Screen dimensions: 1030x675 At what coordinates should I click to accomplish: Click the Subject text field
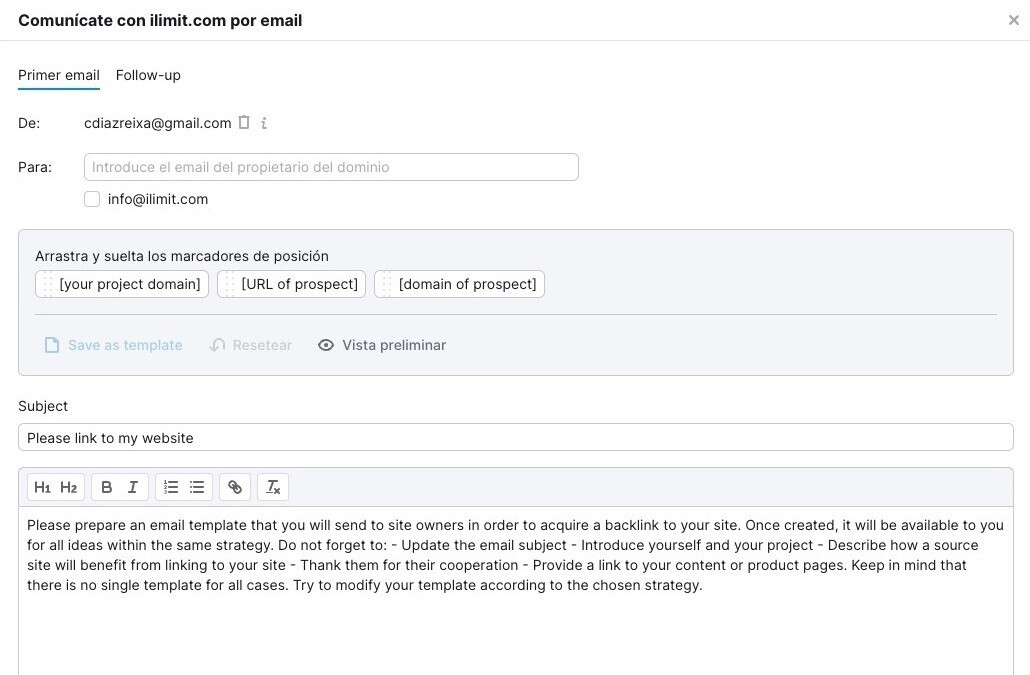coord(515,437)
